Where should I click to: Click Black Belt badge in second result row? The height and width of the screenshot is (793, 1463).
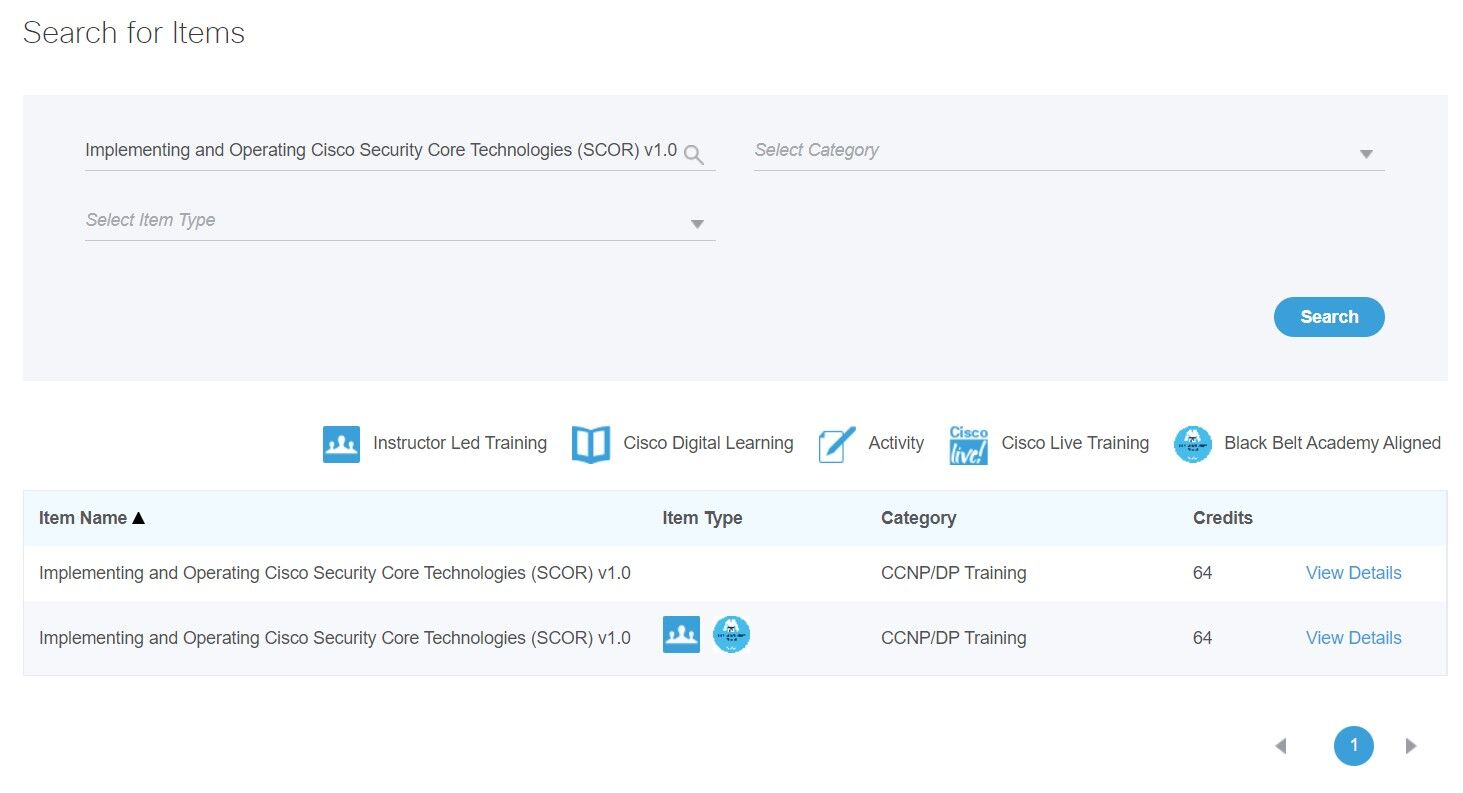(x=731, y=635)
